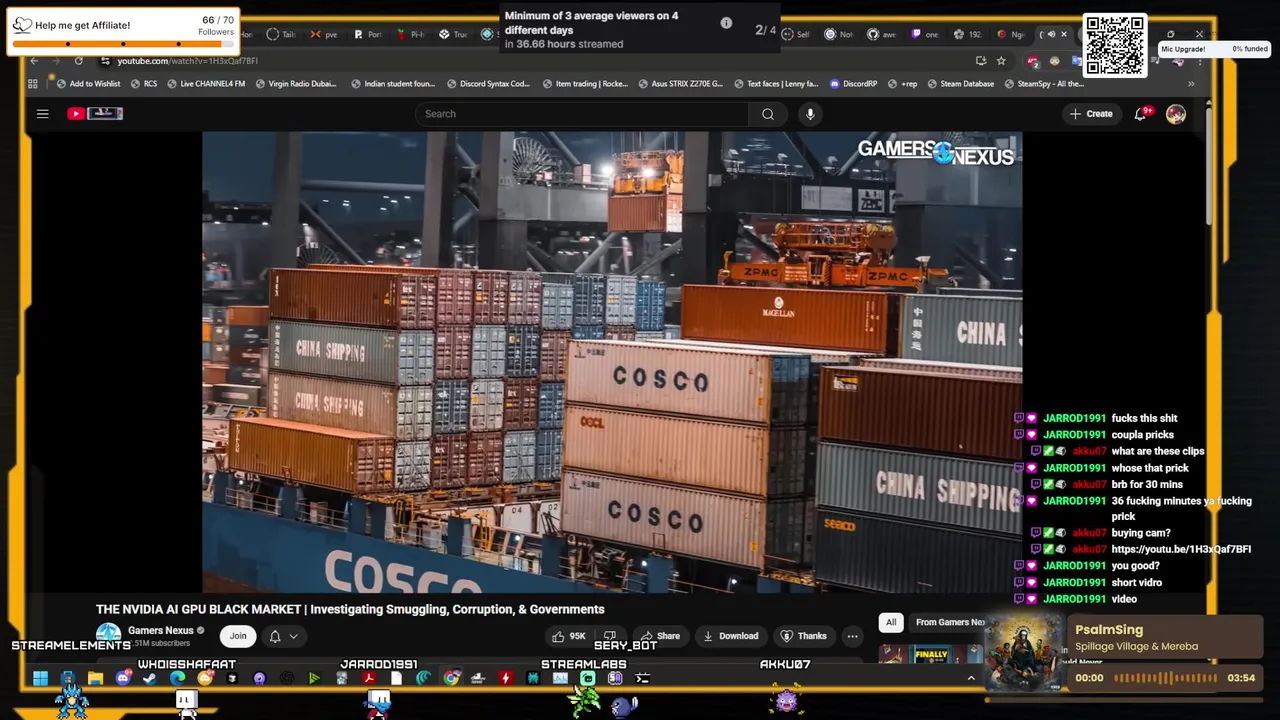
Task: Switch to the Ngi browser tab
Action: point(1012,35)
